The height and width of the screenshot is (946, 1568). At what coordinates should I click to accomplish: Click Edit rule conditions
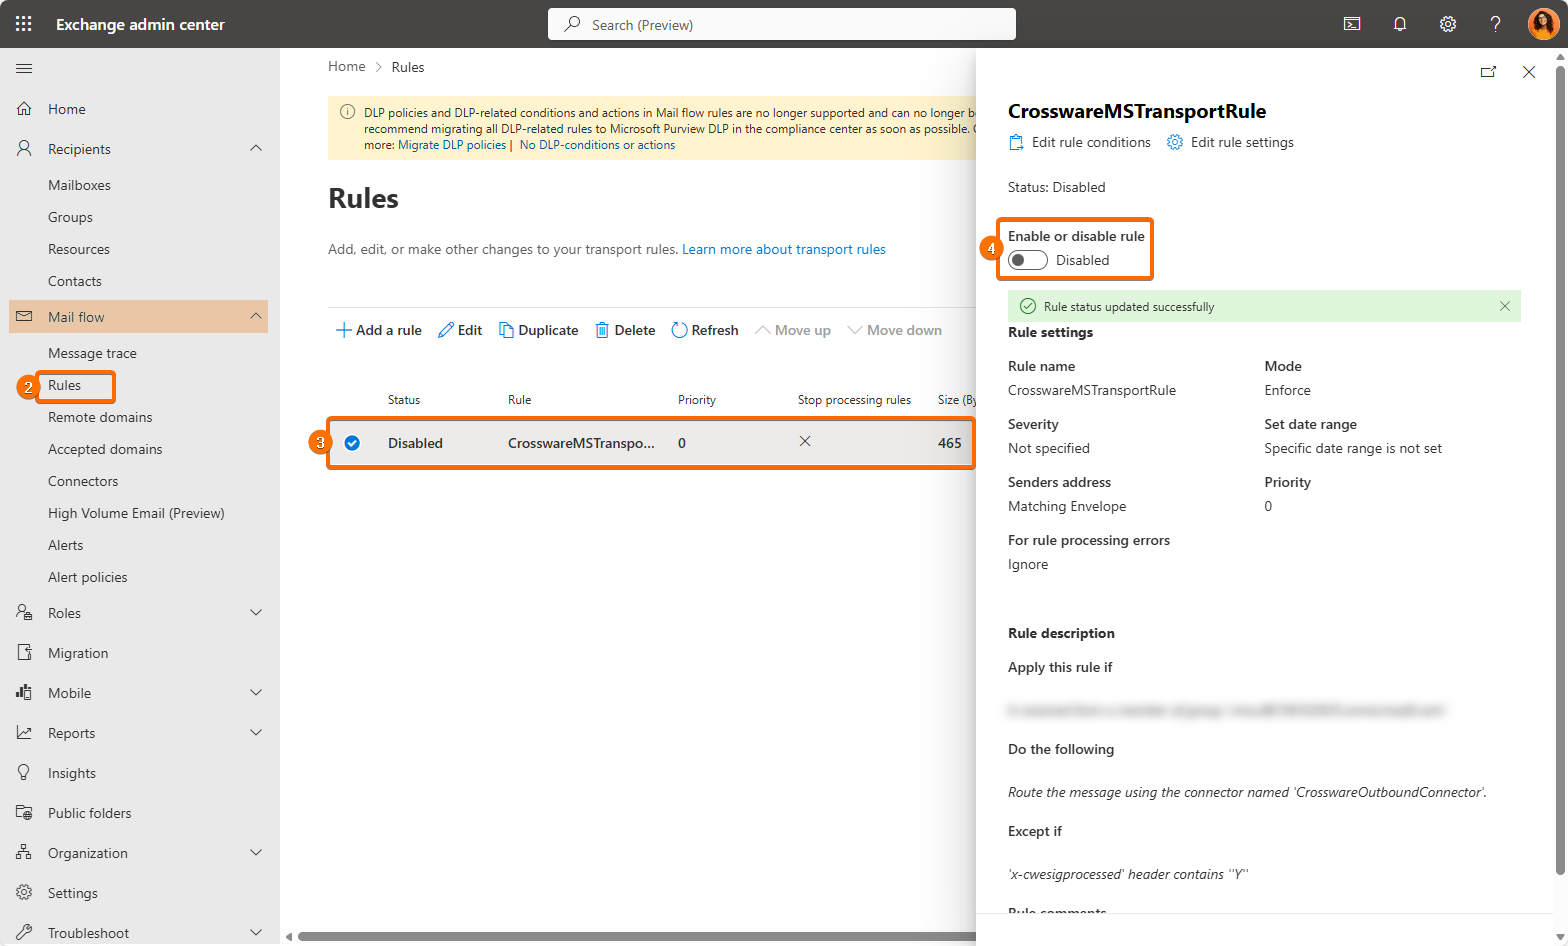tap(1080, 142)
